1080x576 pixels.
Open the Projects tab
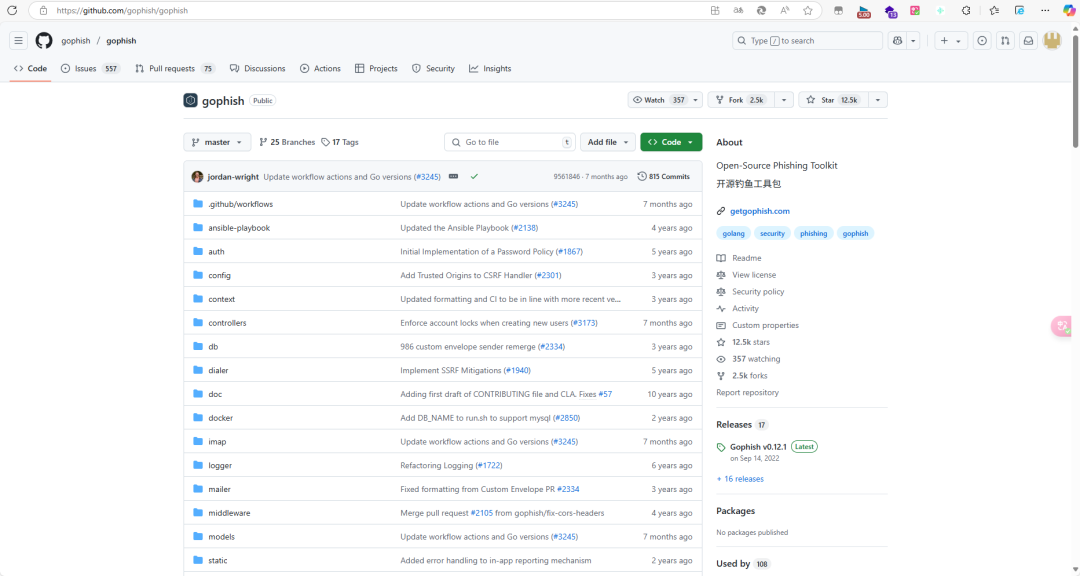[x=376, y=68]
